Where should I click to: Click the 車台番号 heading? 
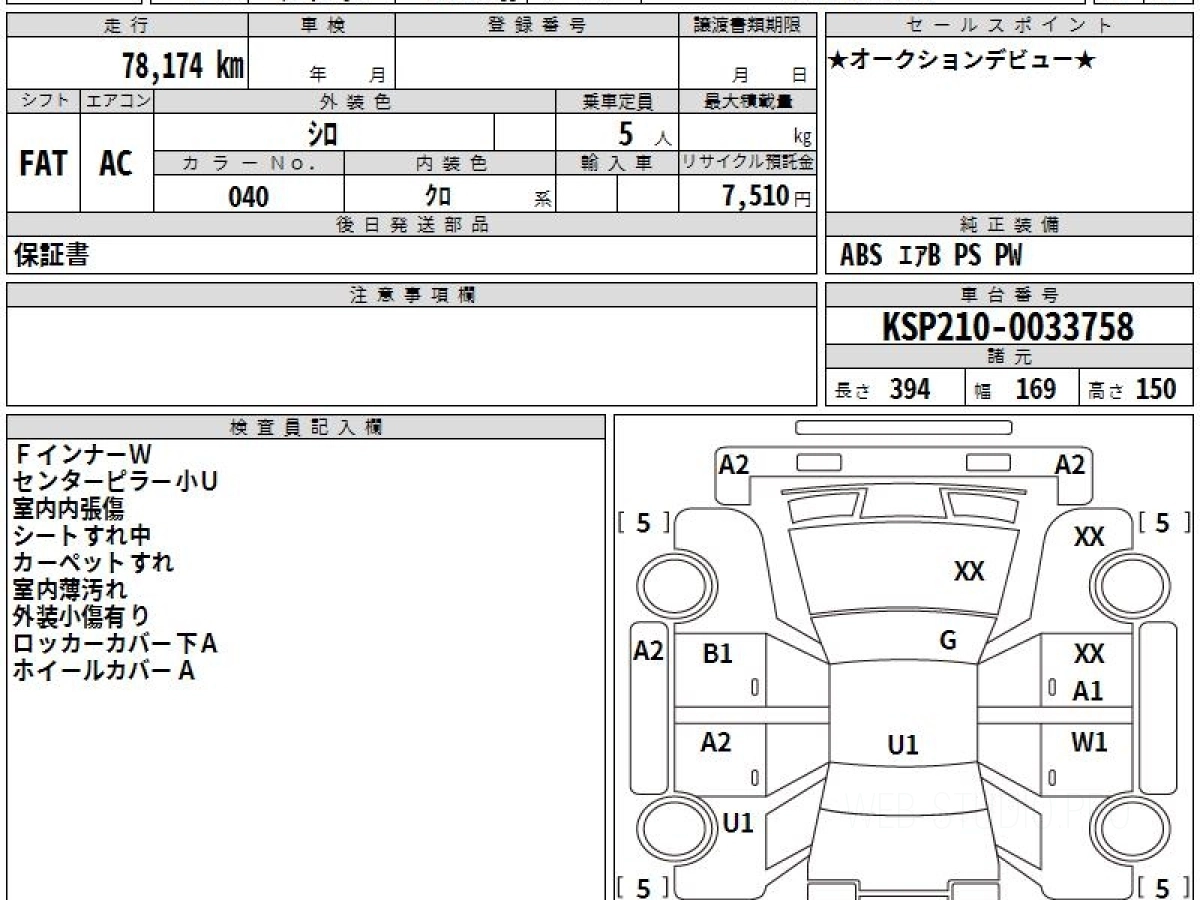coord(1010,295)
